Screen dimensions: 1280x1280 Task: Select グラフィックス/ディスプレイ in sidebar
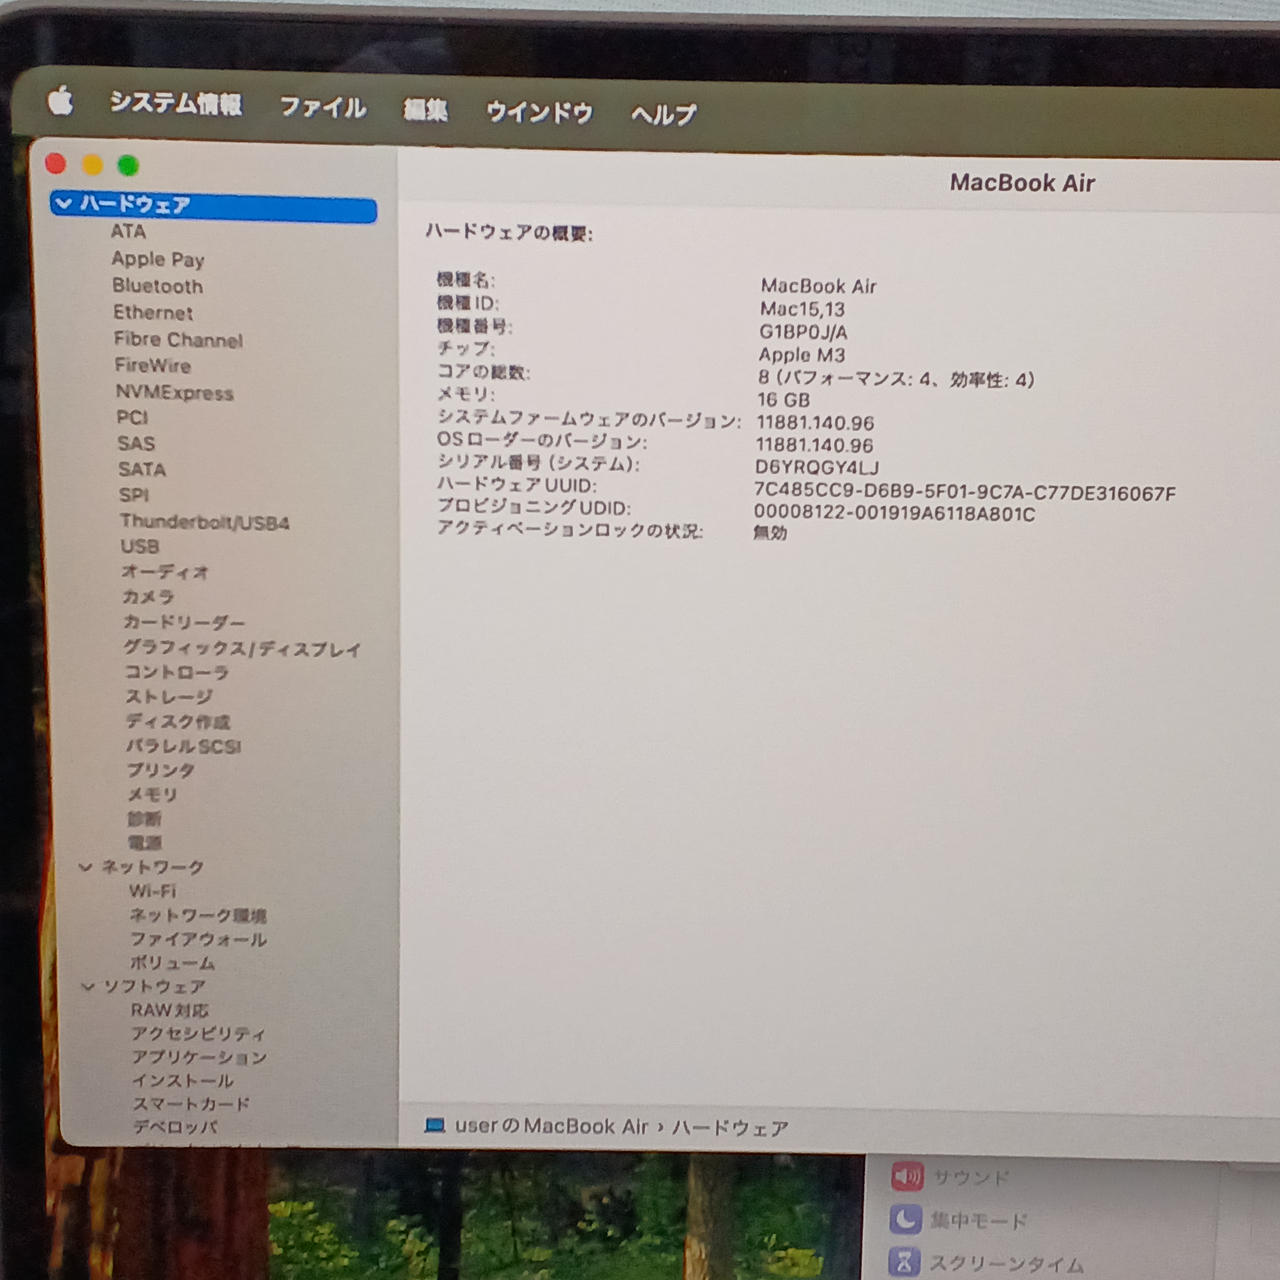(241, 648)
